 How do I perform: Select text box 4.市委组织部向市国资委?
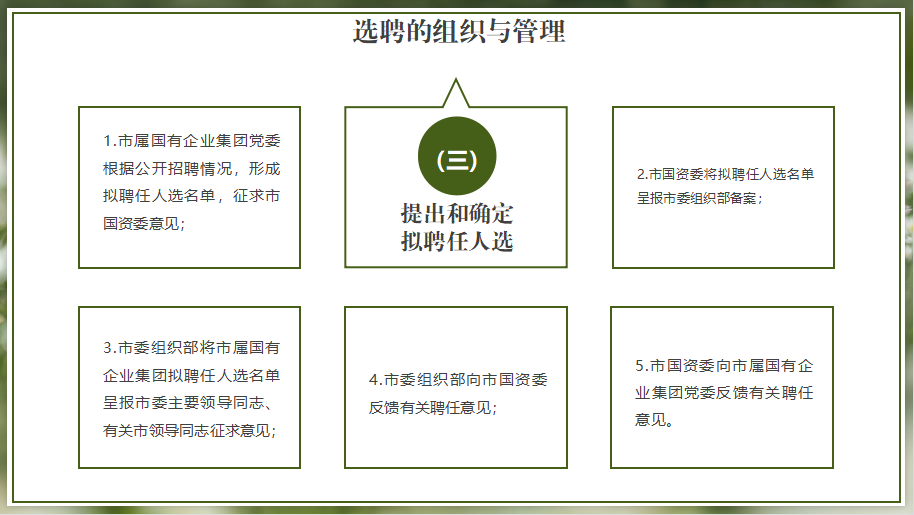[x=456, y=387]
